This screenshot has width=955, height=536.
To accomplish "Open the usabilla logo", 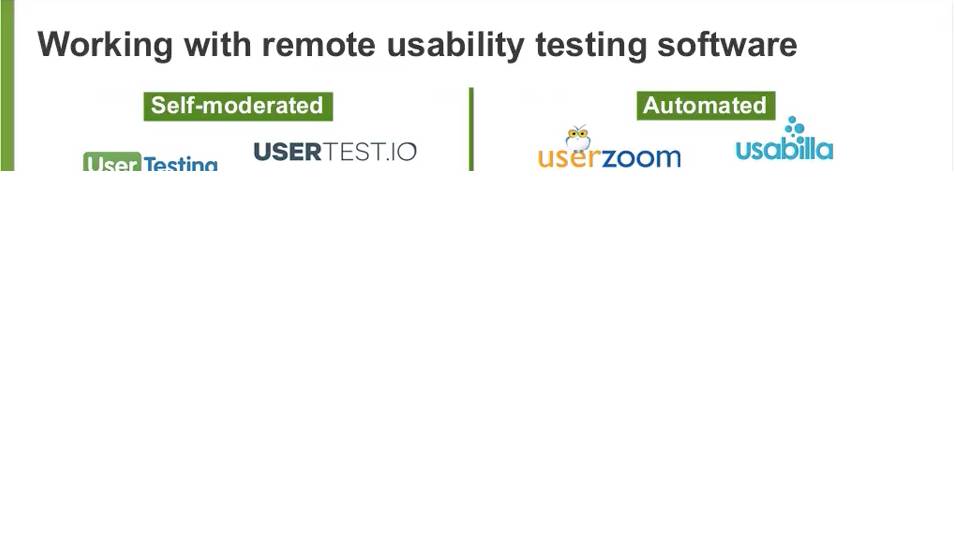I will click(x=784, y=139).
